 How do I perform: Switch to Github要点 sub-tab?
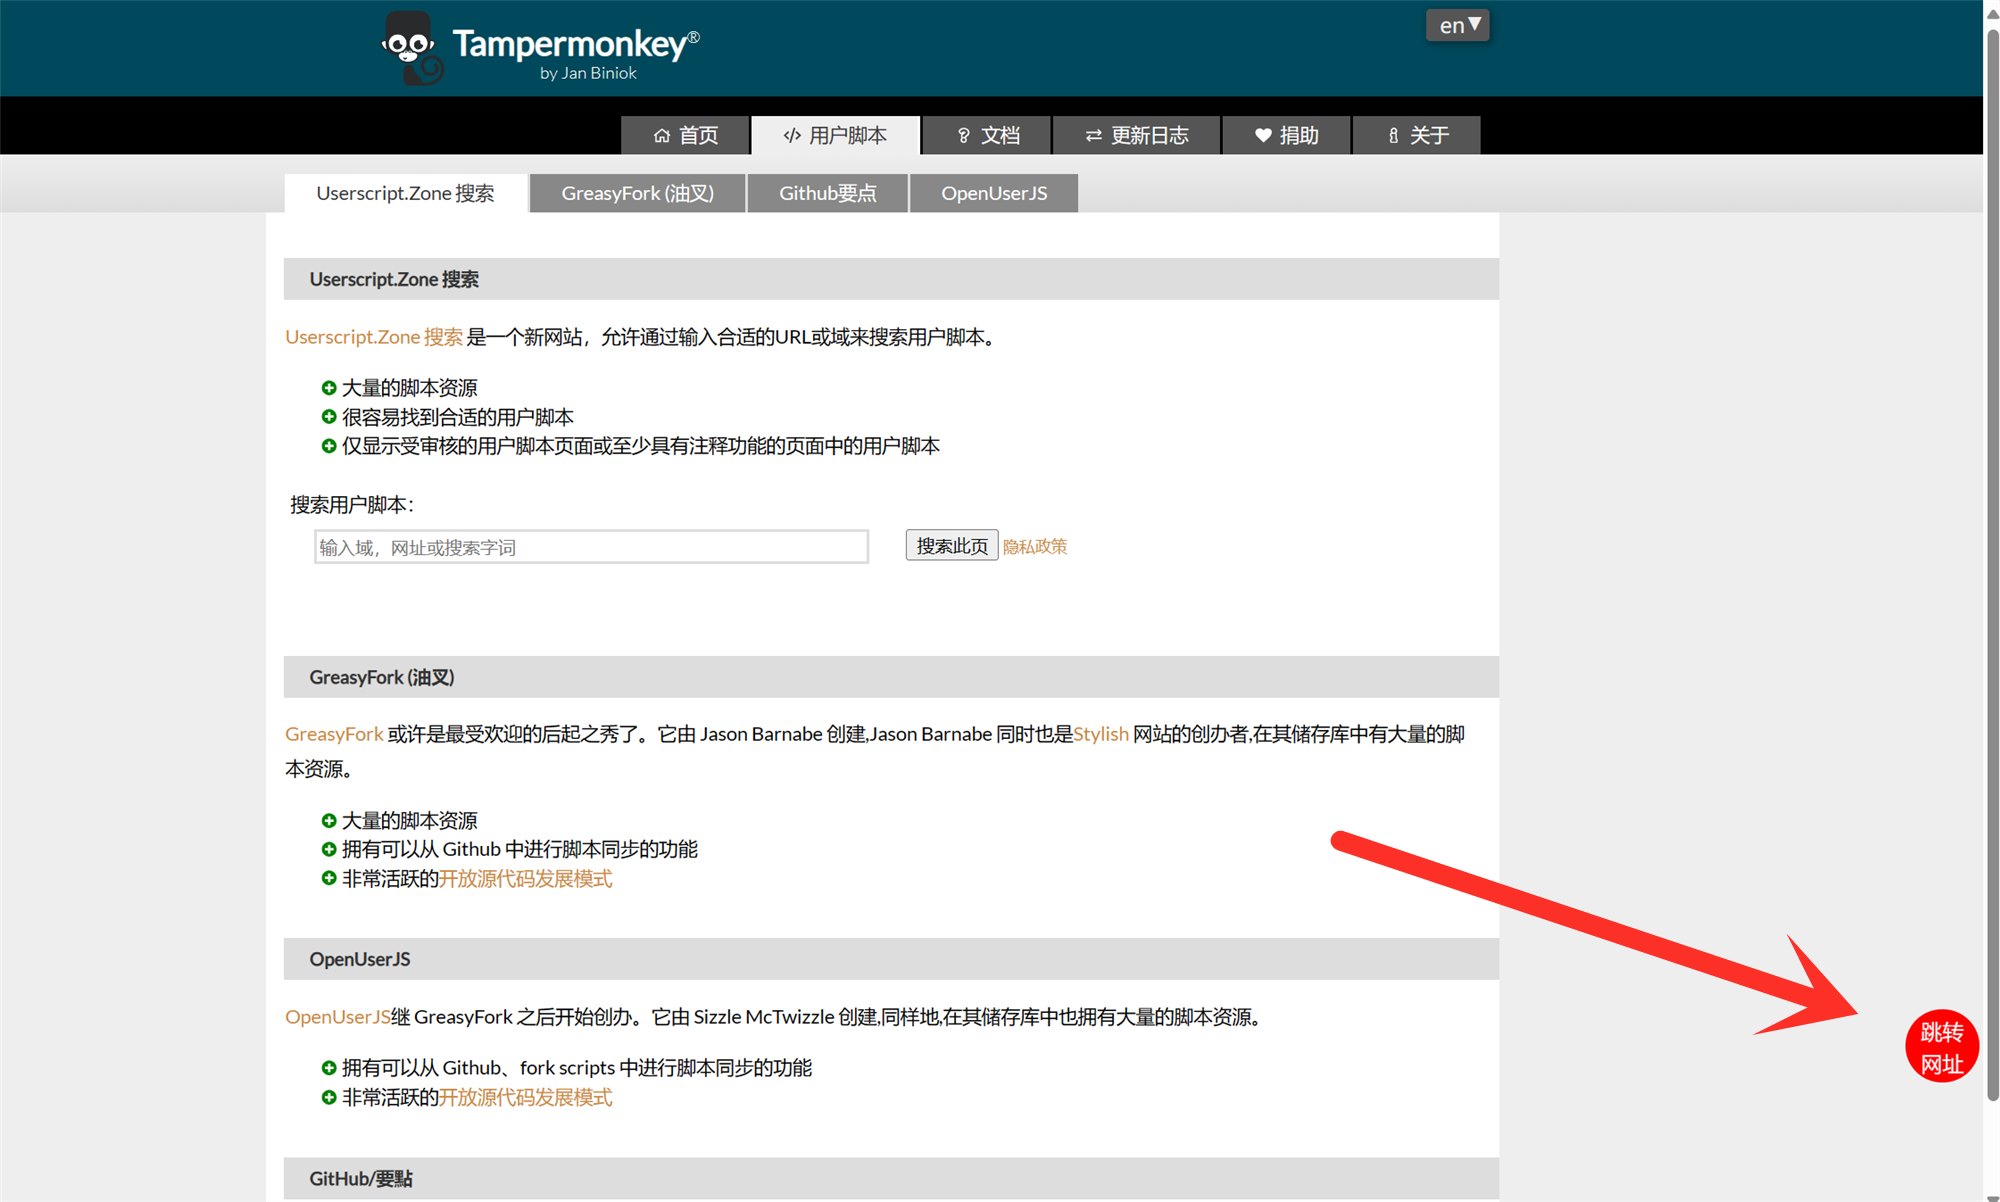pyautogui.click(x=827, y=193)
